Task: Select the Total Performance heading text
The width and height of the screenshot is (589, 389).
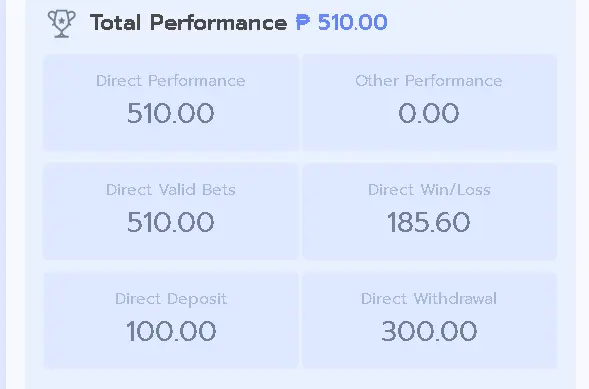Action: (189, 23)
